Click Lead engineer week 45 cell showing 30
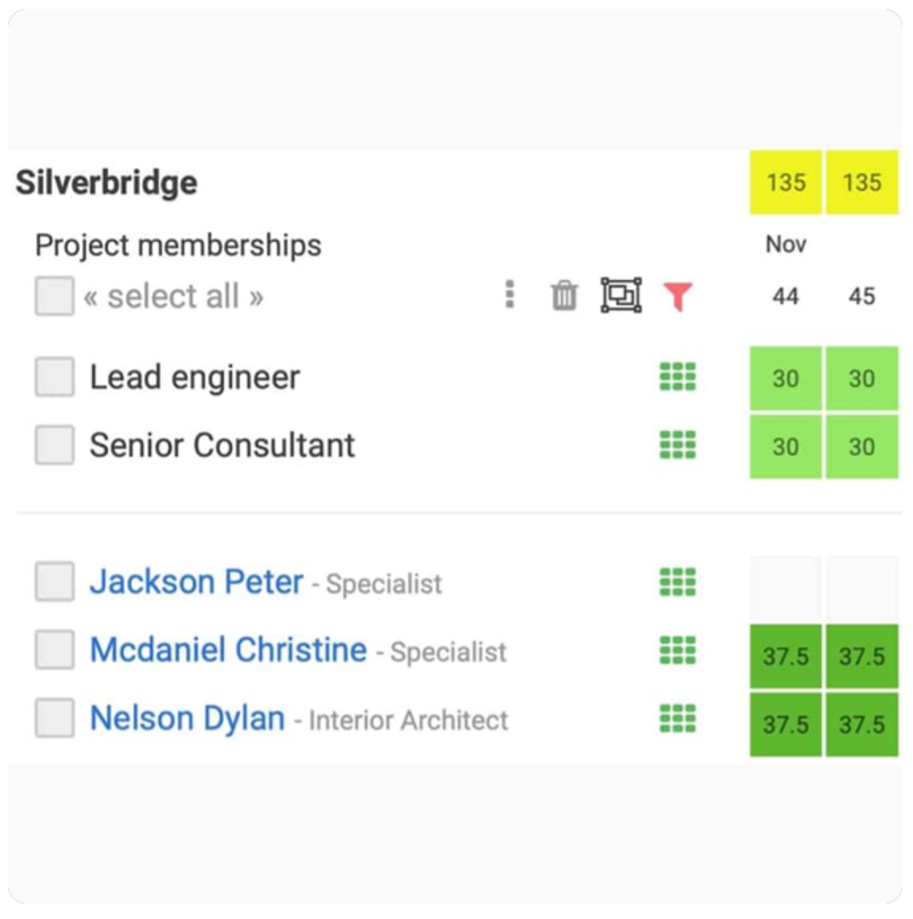Screen dimensions: 913x919 point(862,378)
